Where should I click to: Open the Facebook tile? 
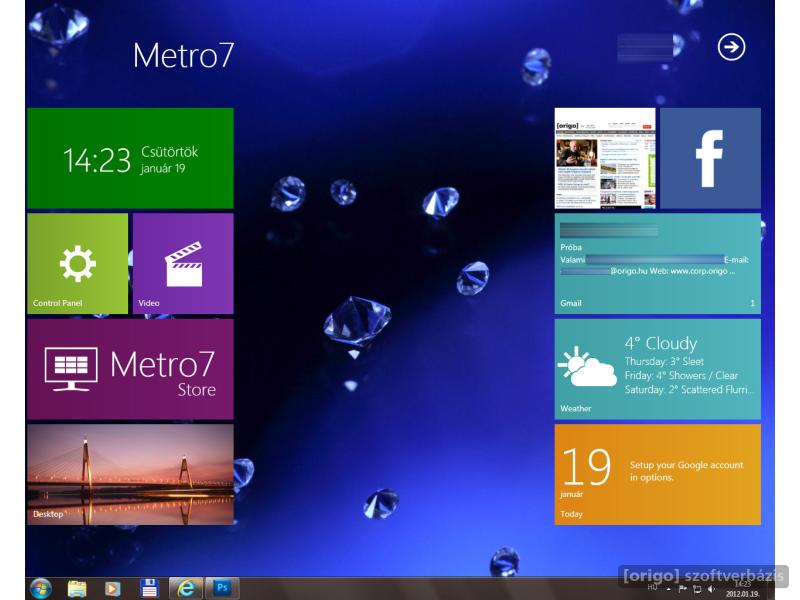pos(710,158)
